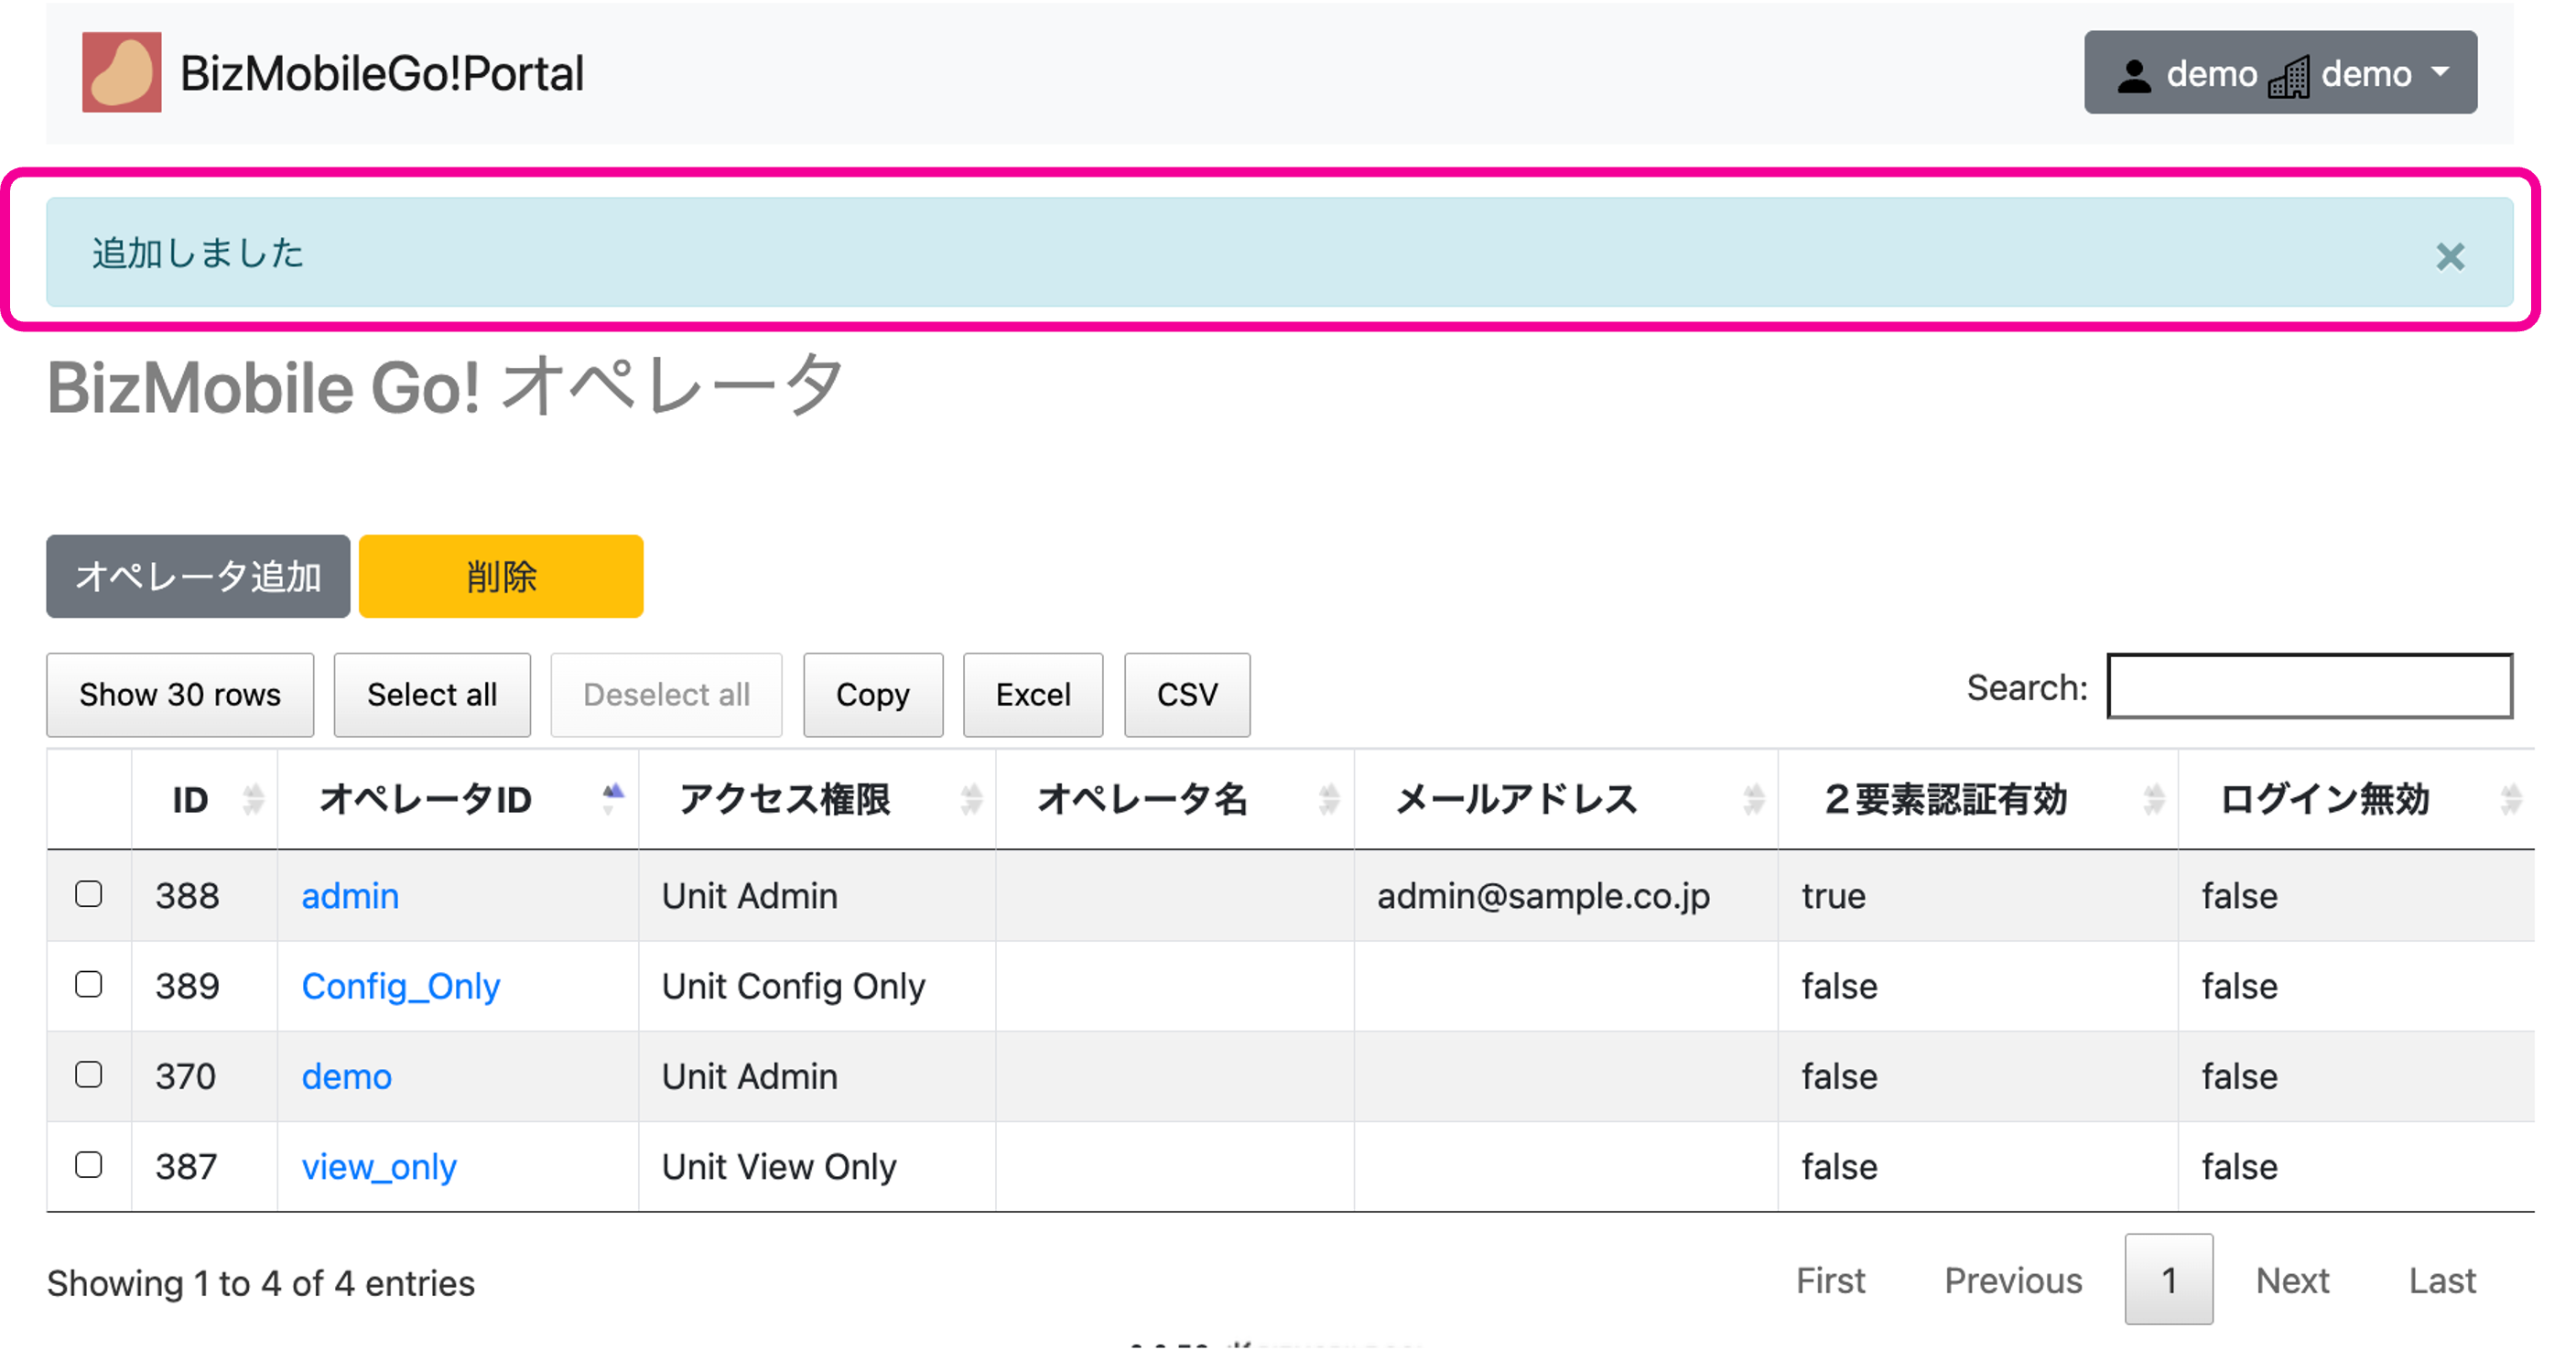Export the table with the Excel button
Image resolution: width=2576 pixels, height=1350 pixels.
tap(1032, 695)
